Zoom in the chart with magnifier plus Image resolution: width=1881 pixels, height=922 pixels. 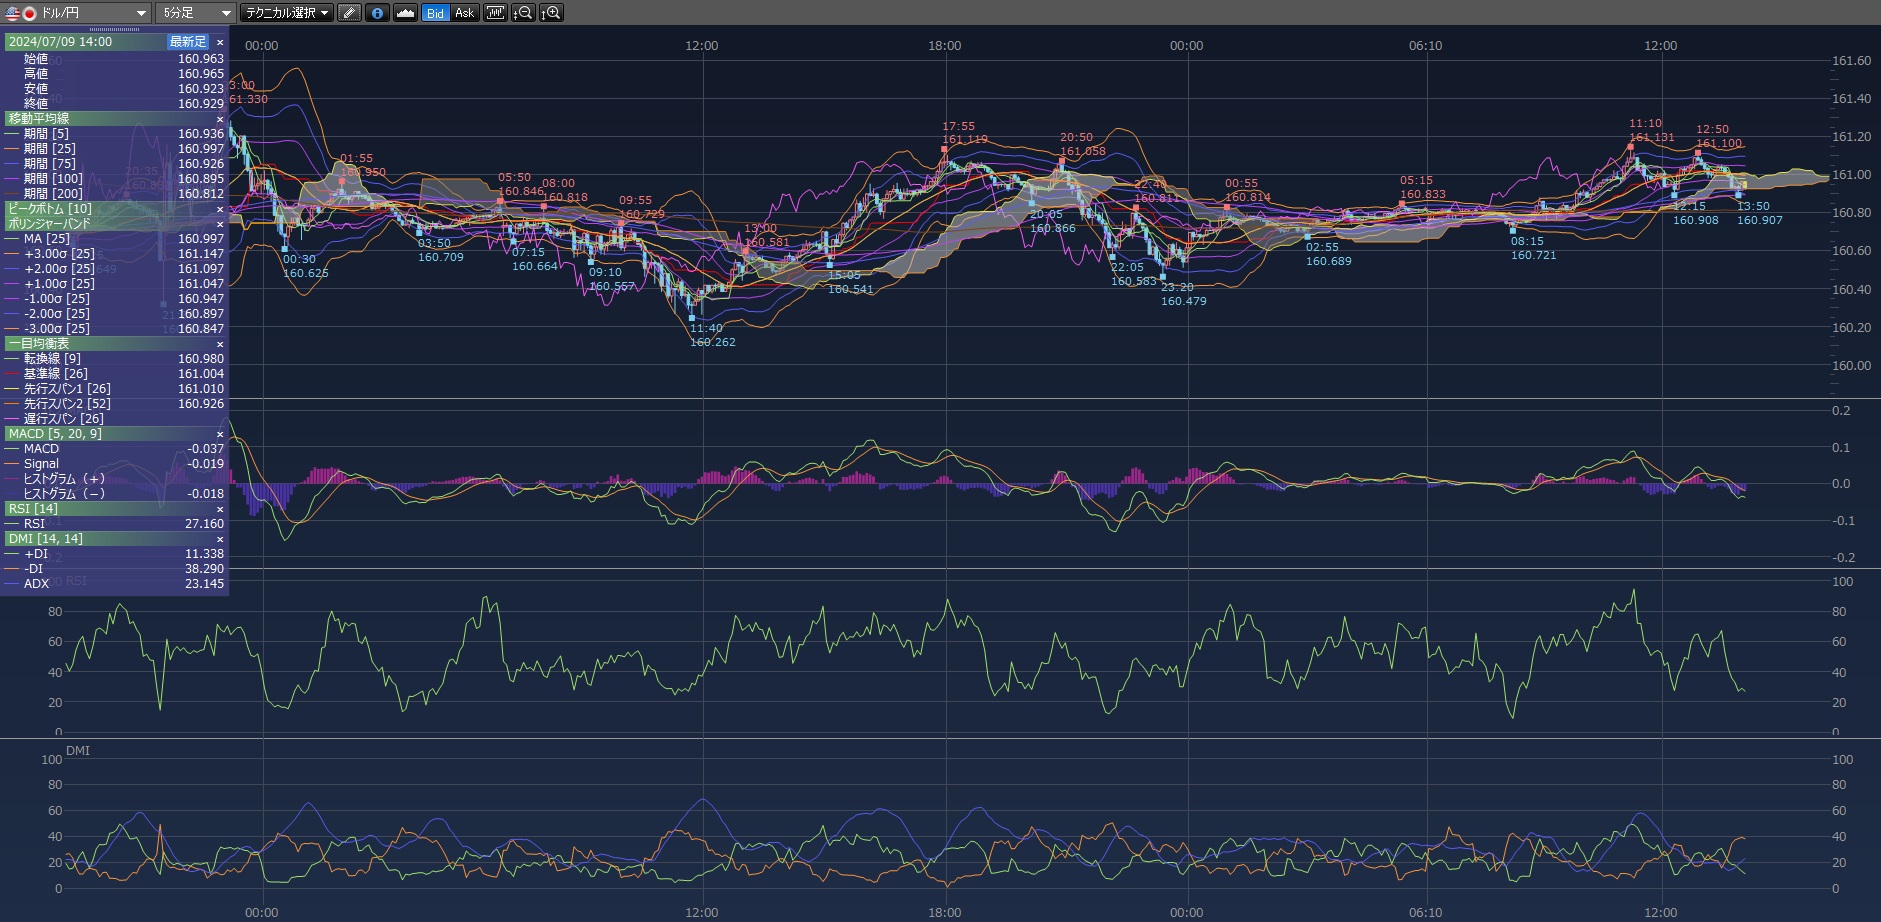click(x=551, y=13)
